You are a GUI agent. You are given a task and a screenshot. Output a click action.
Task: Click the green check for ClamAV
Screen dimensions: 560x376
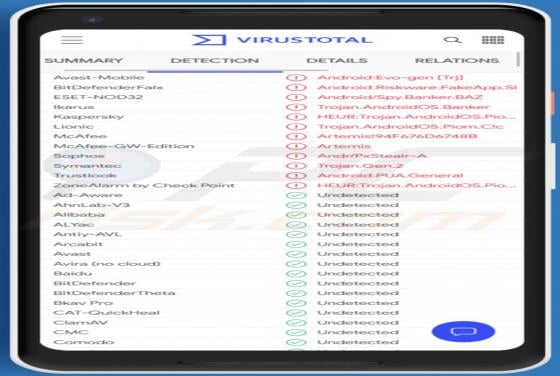pos(296,323)
